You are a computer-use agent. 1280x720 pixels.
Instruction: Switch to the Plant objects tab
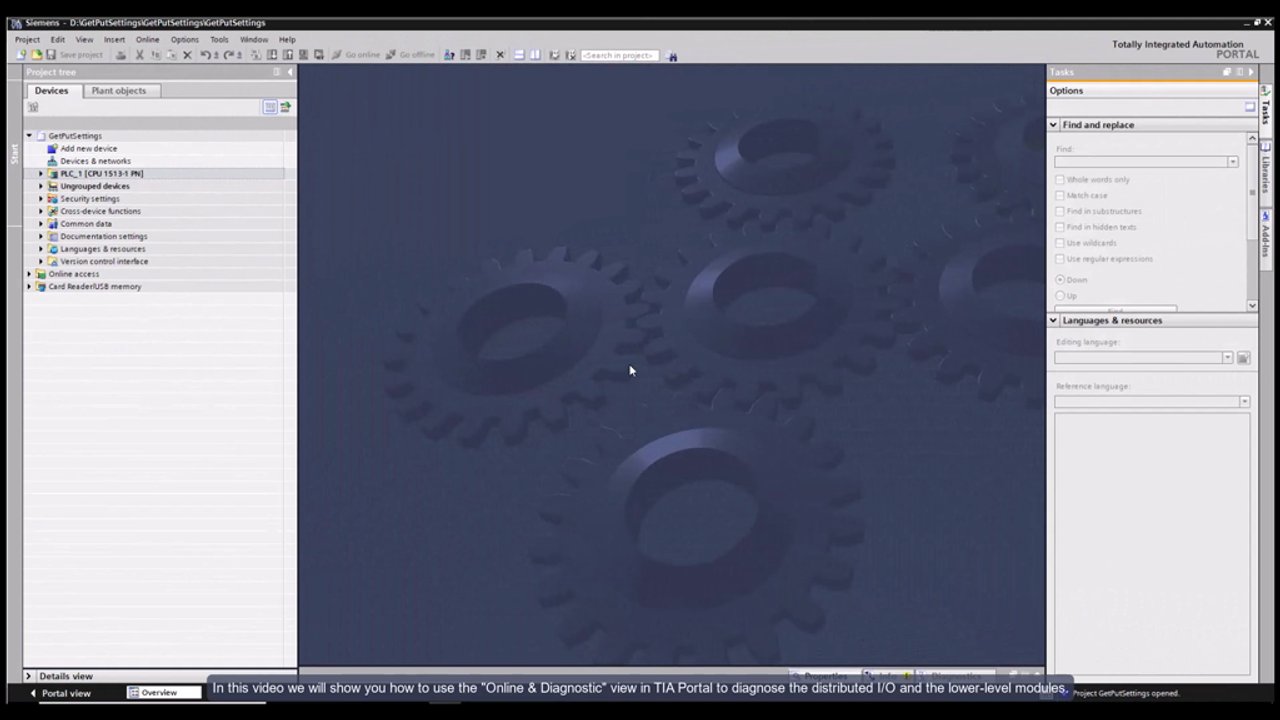point(118,91)
